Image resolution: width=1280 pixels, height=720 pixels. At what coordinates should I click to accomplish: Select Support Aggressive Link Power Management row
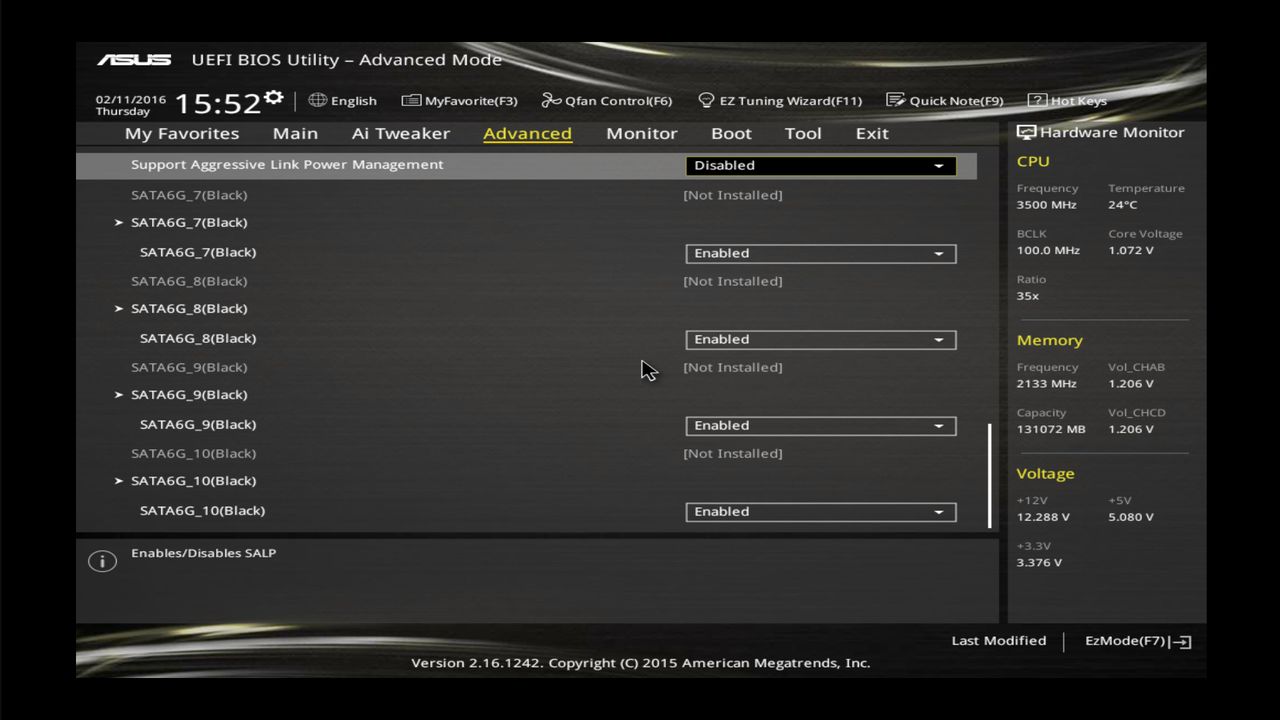point(526,165)
